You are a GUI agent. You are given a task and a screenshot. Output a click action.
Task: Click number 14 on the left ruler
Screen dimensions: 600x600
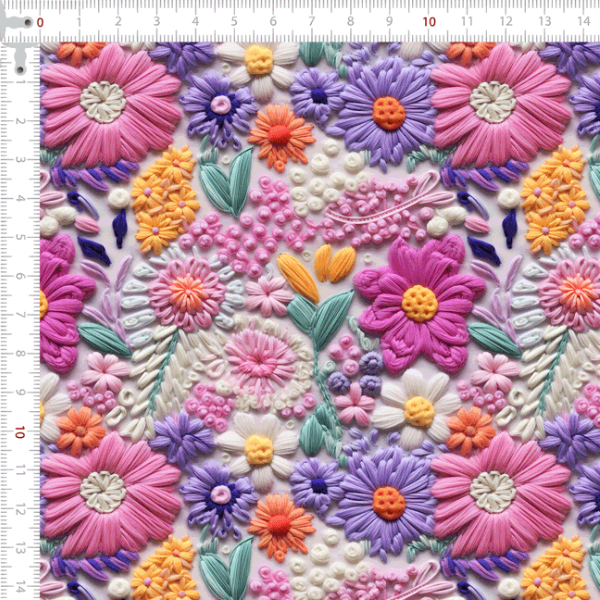19,587
